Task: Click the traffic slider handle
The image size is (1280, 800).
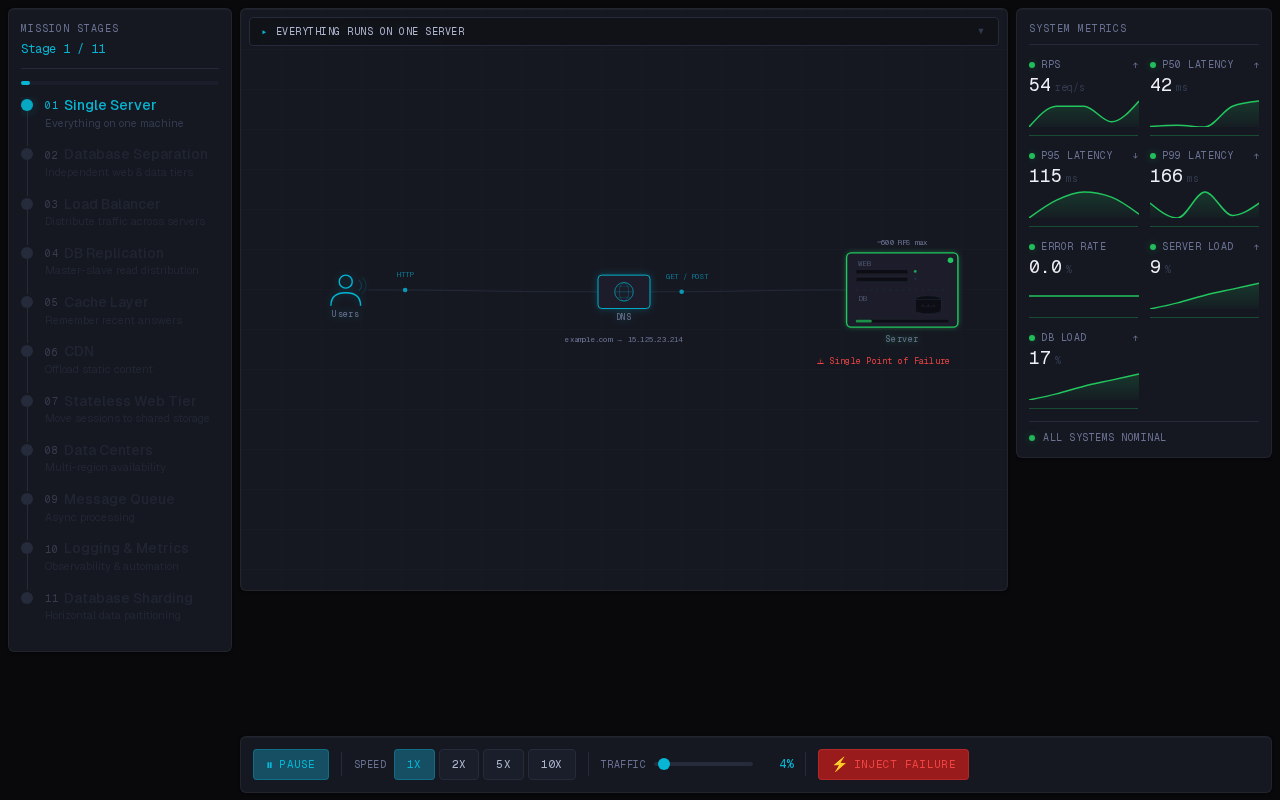Action: point(664,764)
